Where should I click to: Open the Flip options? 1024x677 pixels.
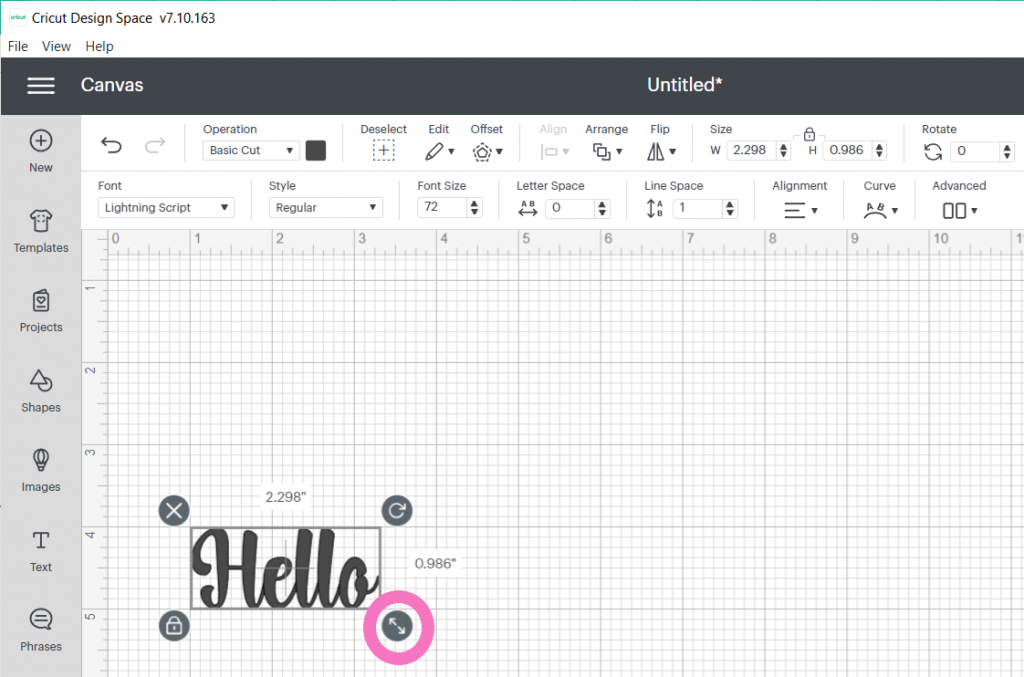[655, 151]
